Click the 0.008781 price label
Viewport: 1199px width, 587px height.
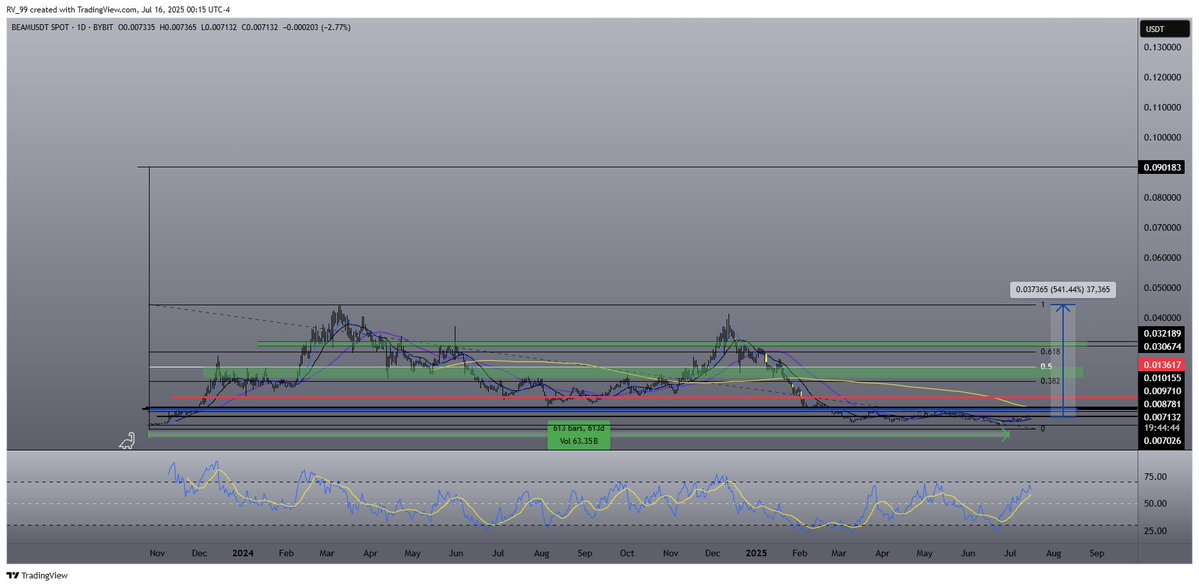[x=1160, y=403]
